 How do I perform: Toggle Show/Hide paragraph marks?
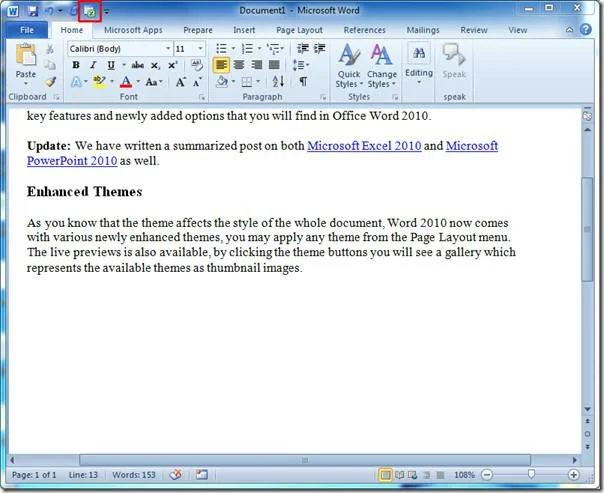tap(304, 82)
